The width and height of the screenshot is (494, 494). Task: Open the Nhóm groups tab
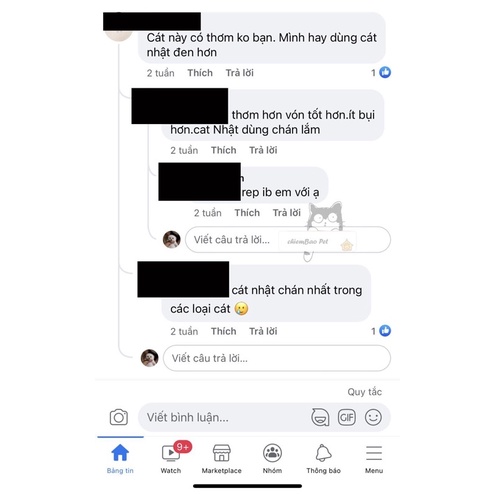[x=272, y=459]
